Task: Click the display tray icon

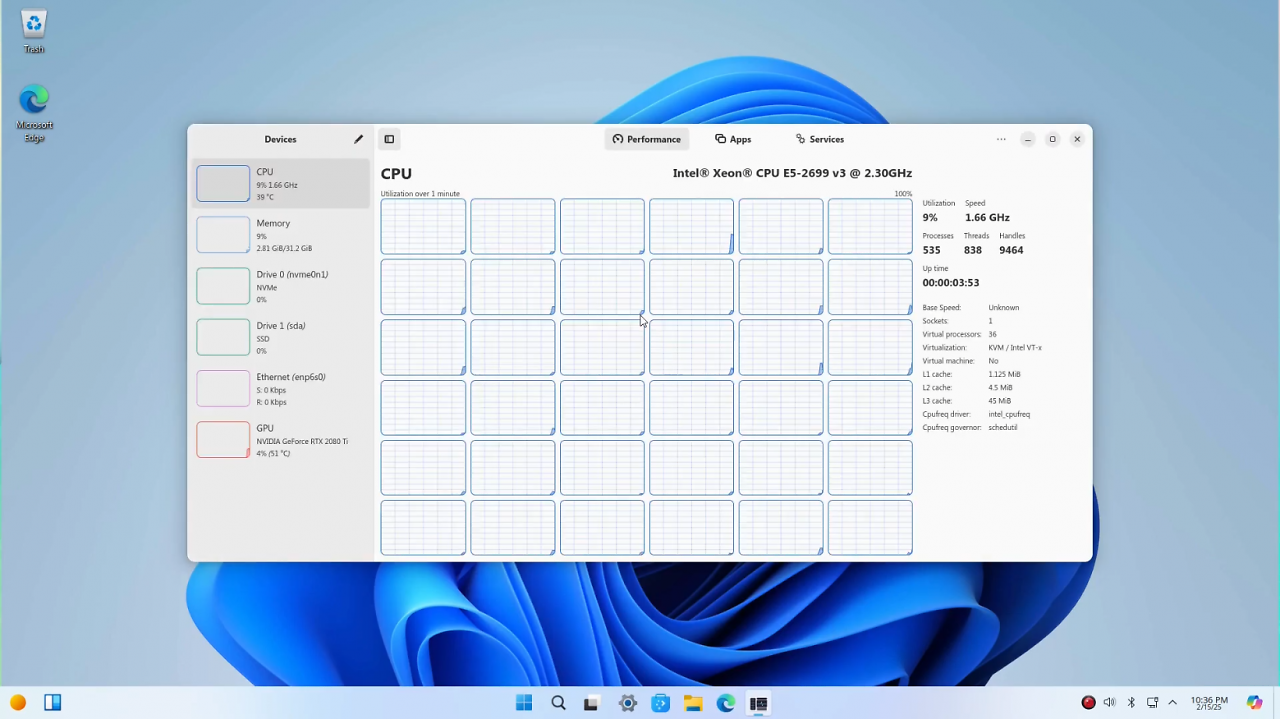Action: [x=1152, y=702]
